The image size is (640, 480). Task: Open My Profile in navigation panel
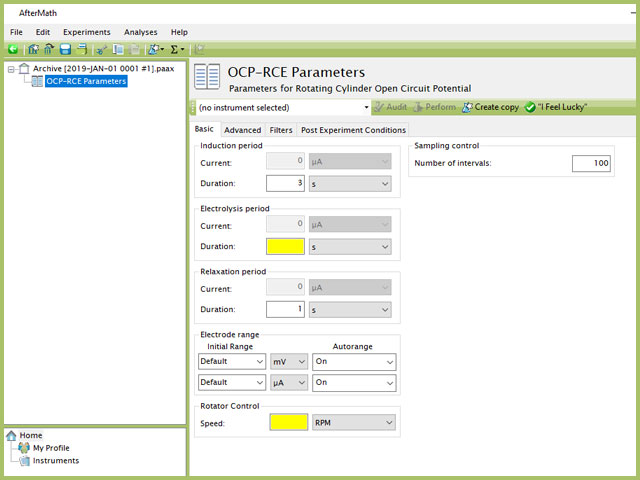coord(51,448)
